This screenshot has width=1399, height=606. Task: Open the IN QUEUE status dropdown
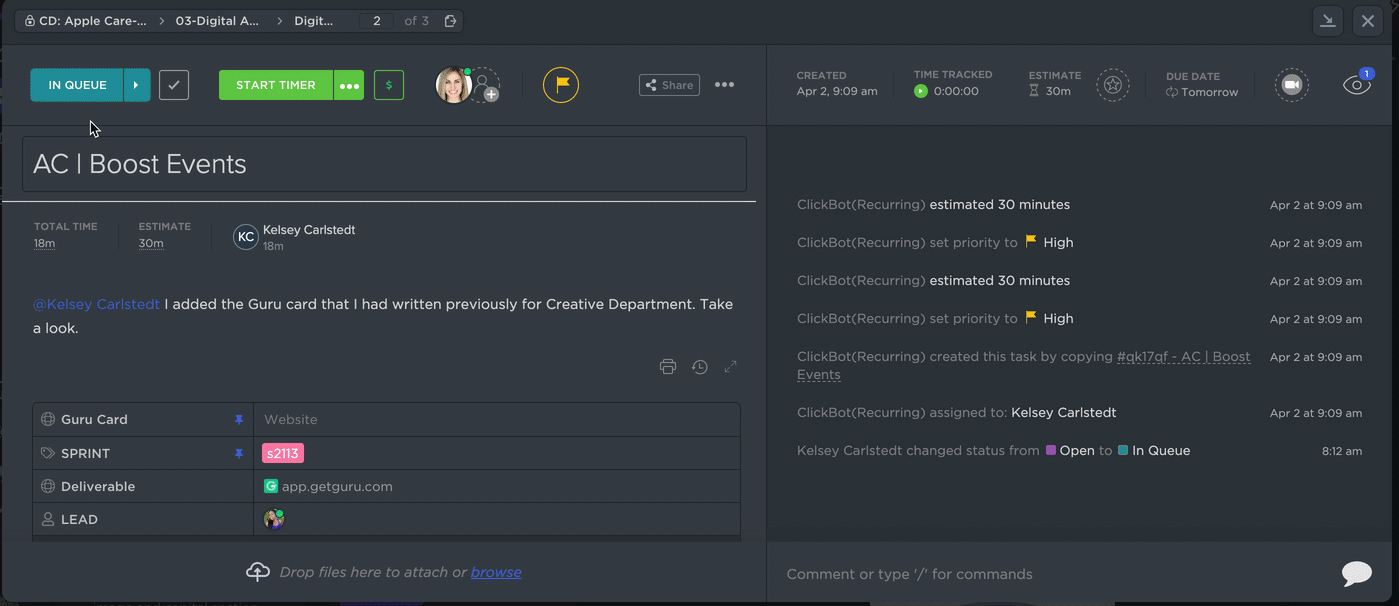click(77, 85)
